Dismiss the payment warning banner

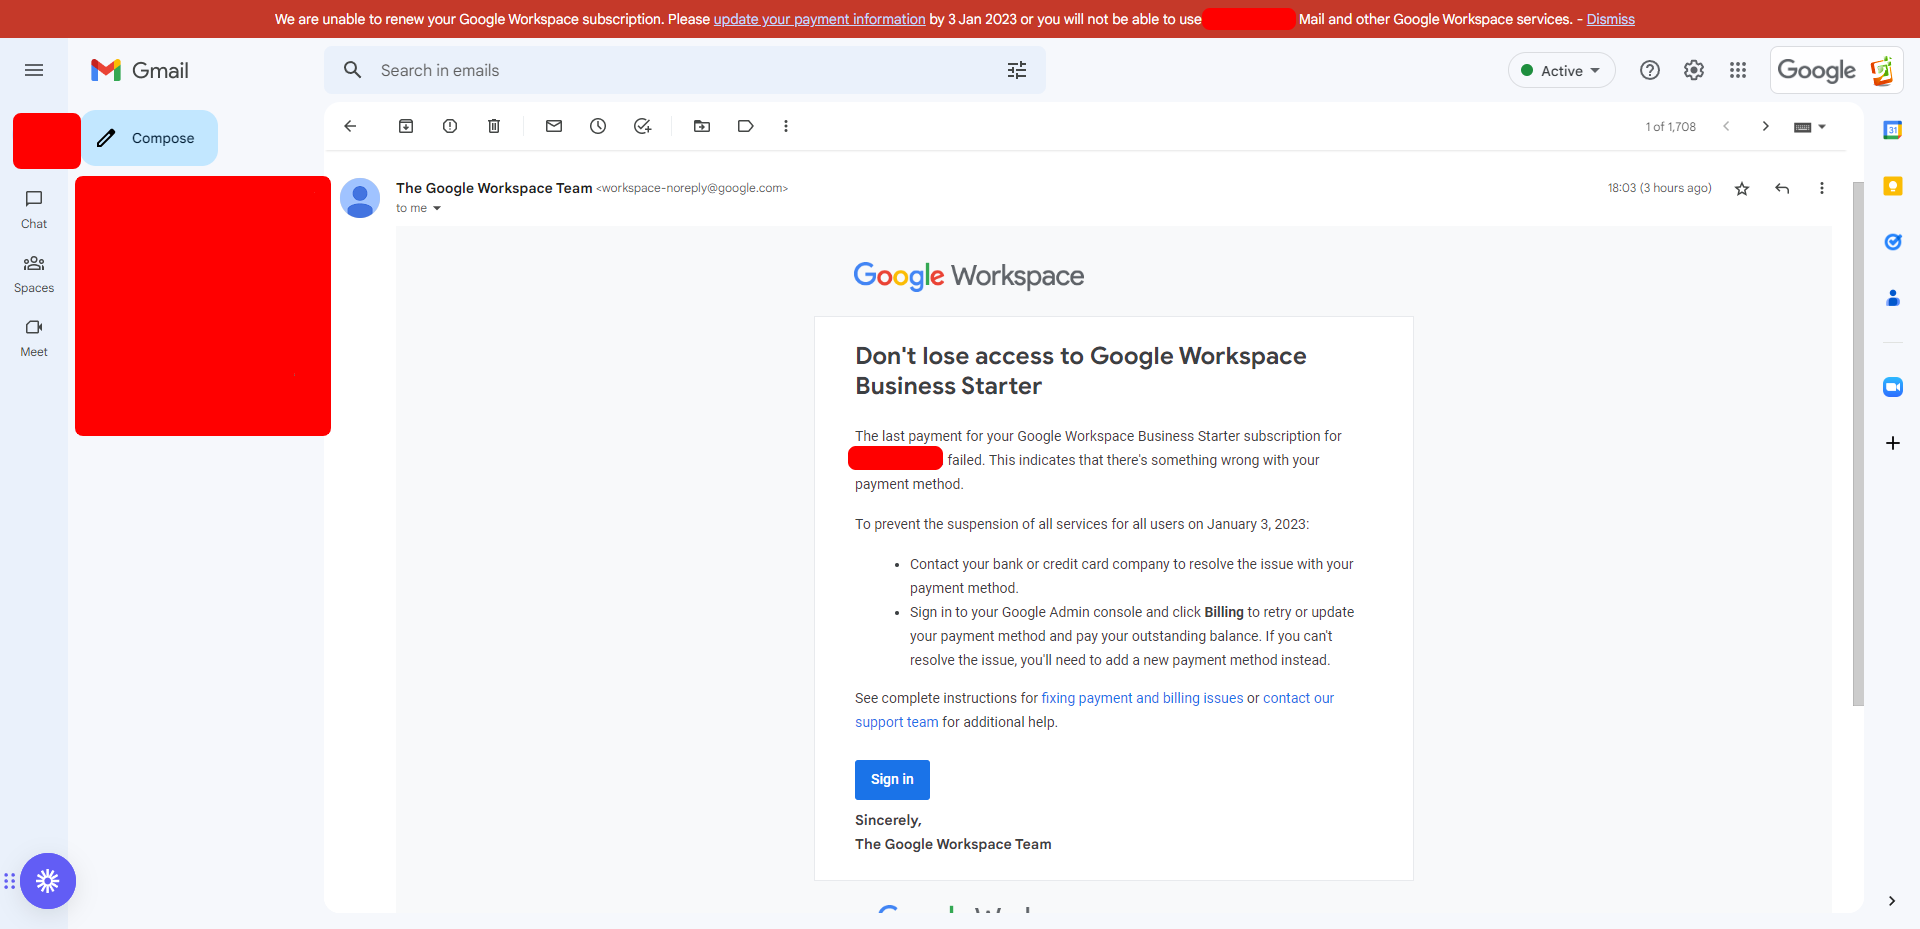pos(1610,19)
